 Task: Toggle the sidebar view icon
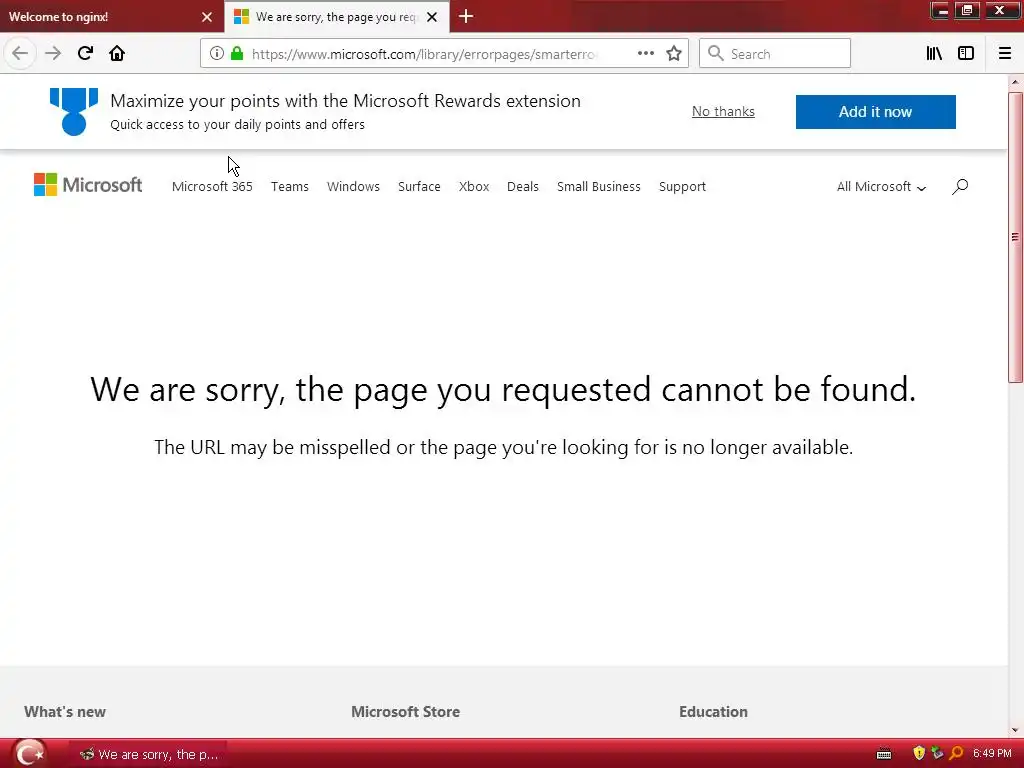[x=966, y=53]
